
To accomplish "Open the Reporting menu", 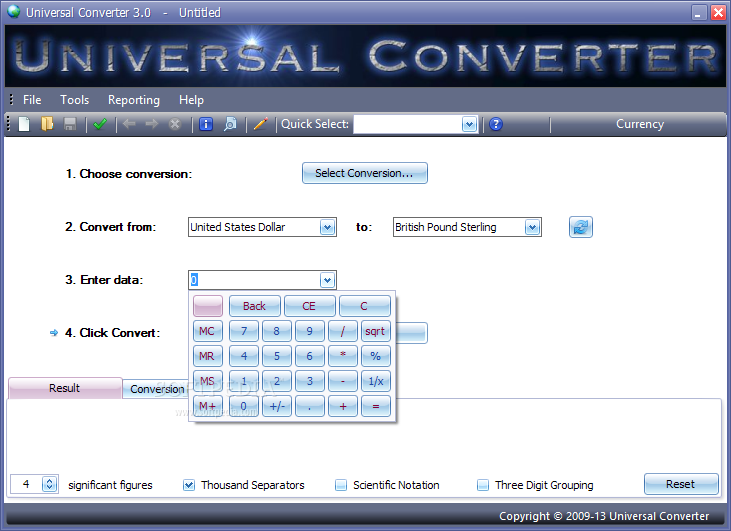I will point(134,100).
